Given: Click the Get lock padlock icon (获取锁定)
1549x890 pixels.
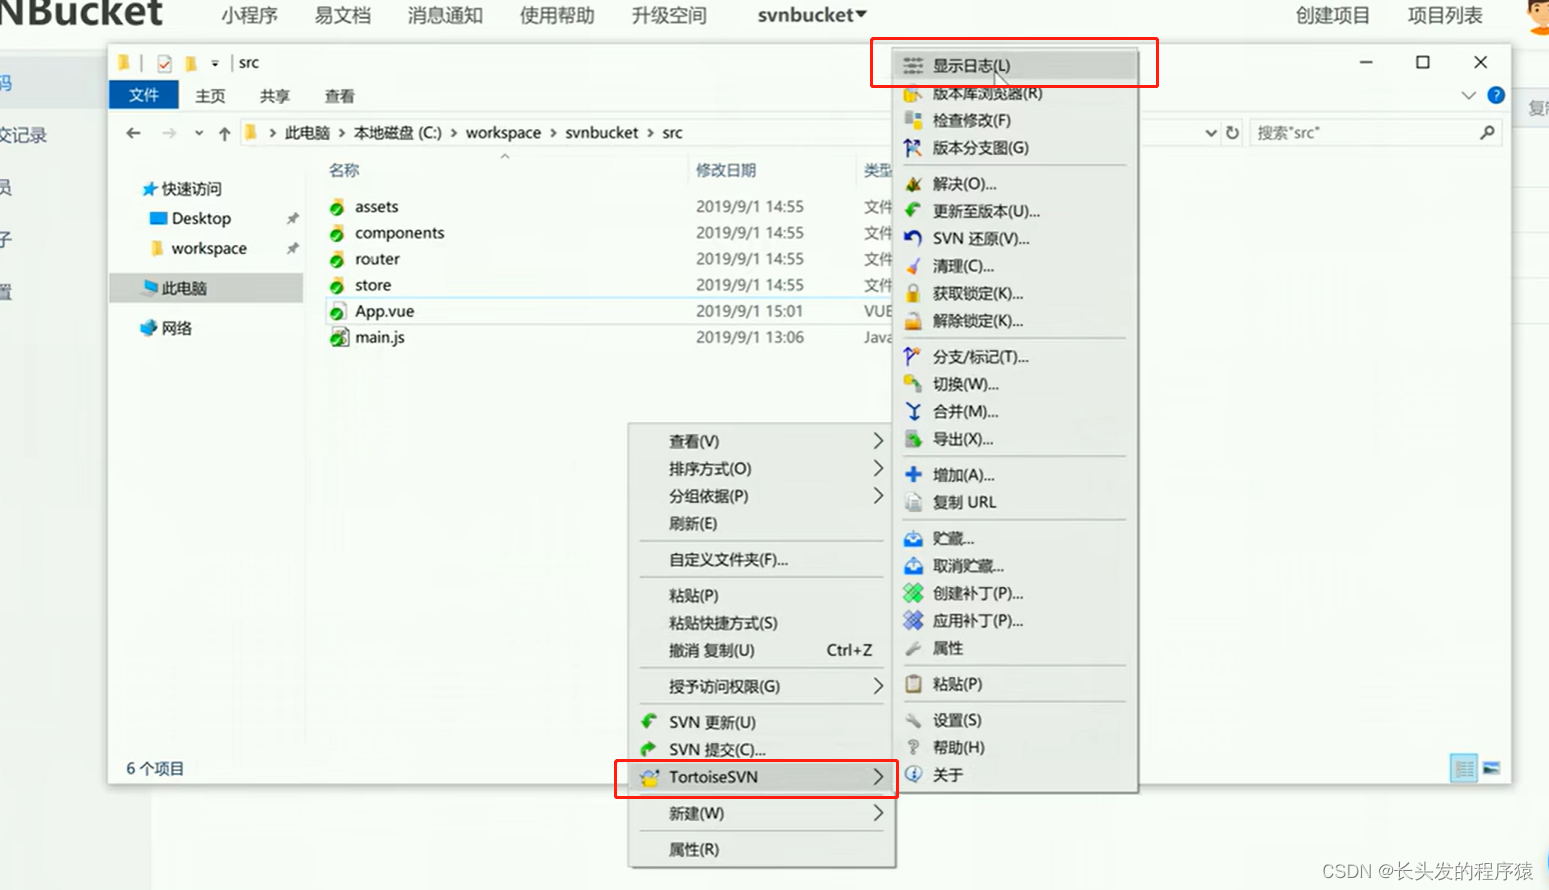Looking at the screenshot, I should click(x=913, y=294).
